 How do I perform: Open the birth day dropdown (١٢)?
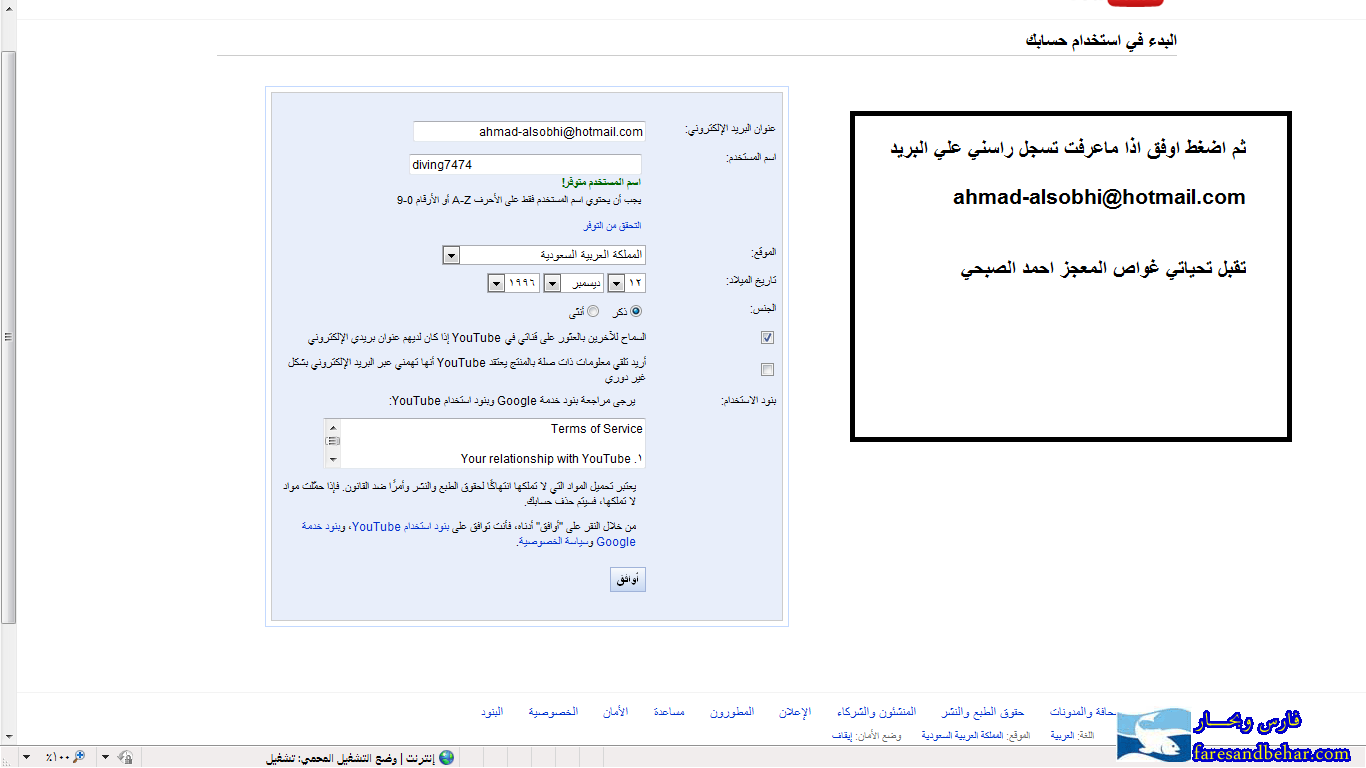point(616,284)
